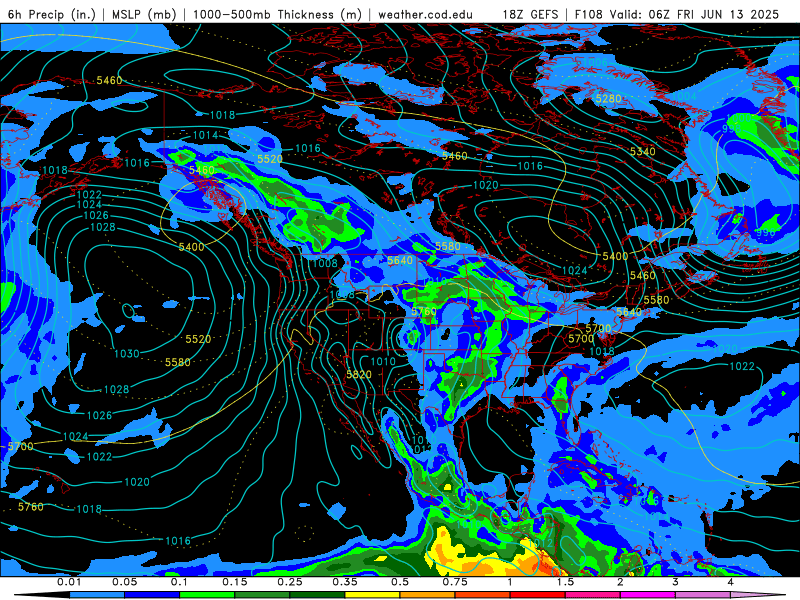Click the '3' legend value

click(676, 582)
